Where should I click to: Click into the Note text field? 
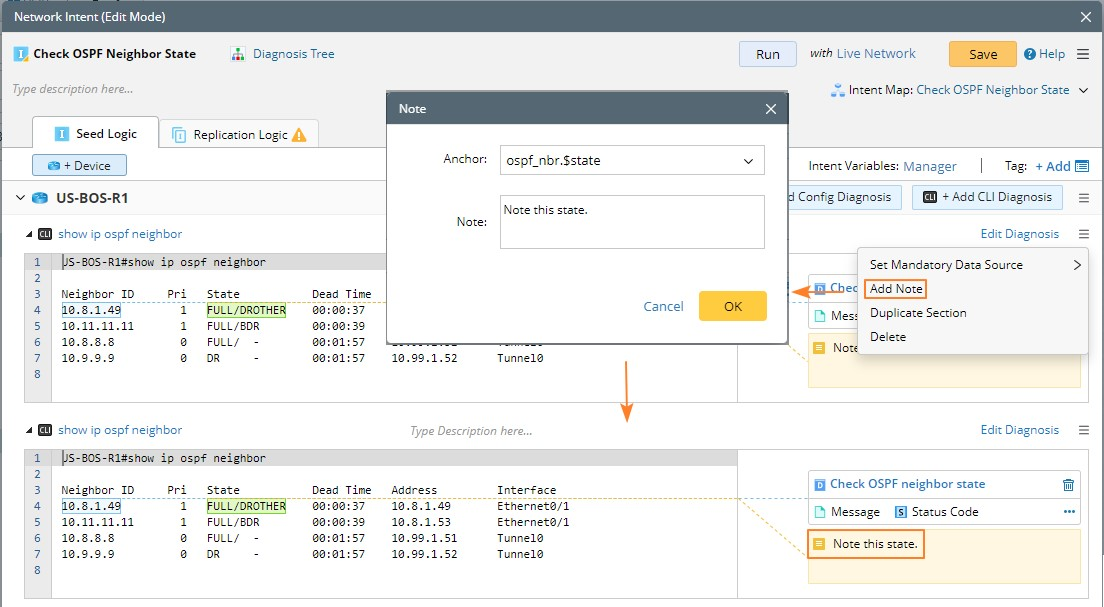click(632, 221)
